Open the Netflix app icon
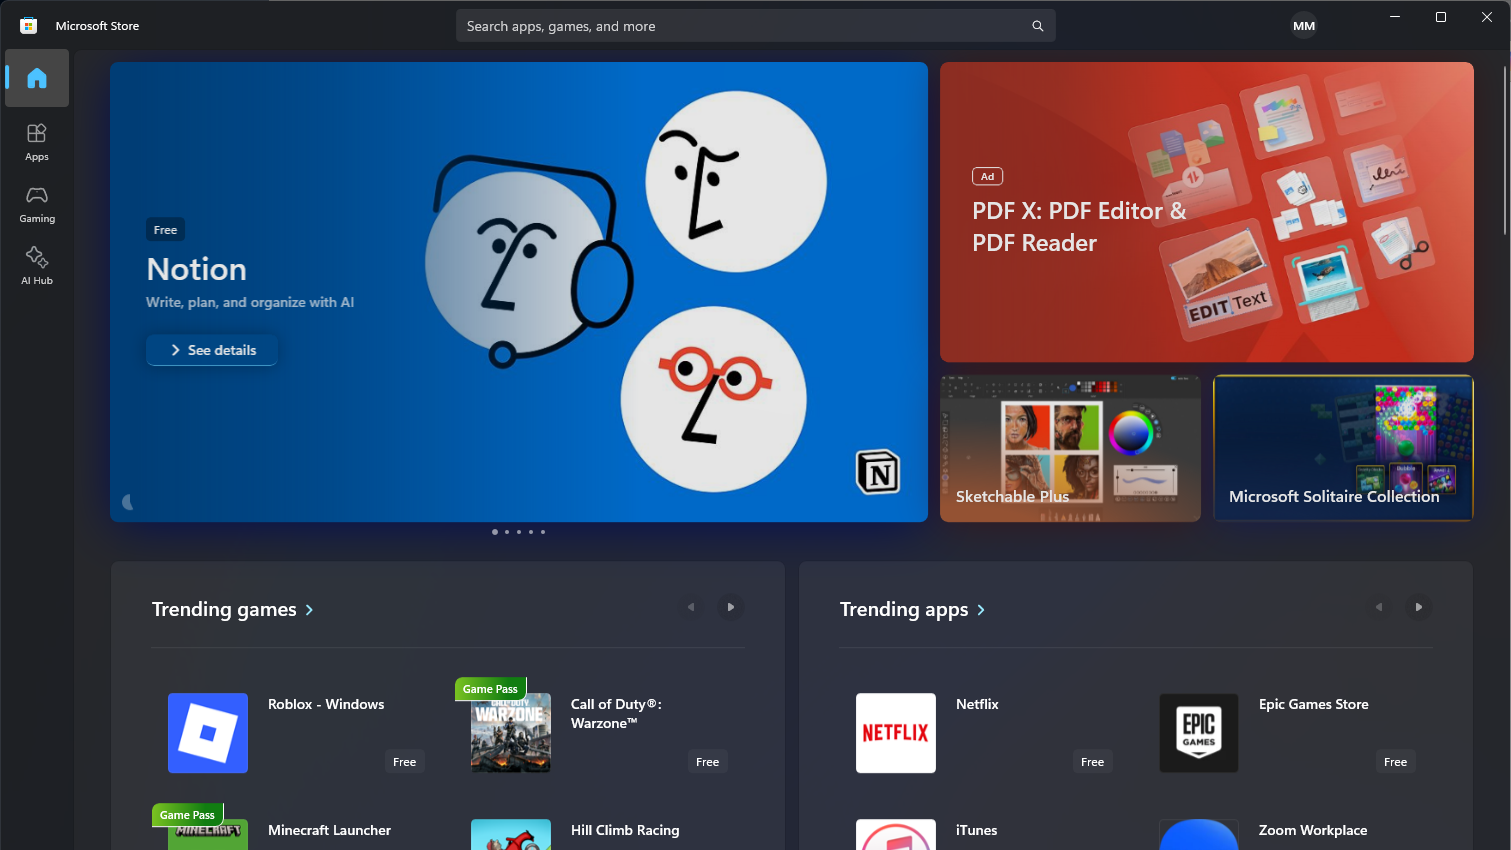This screenshot has width=1511, height=850. [895, 733]
